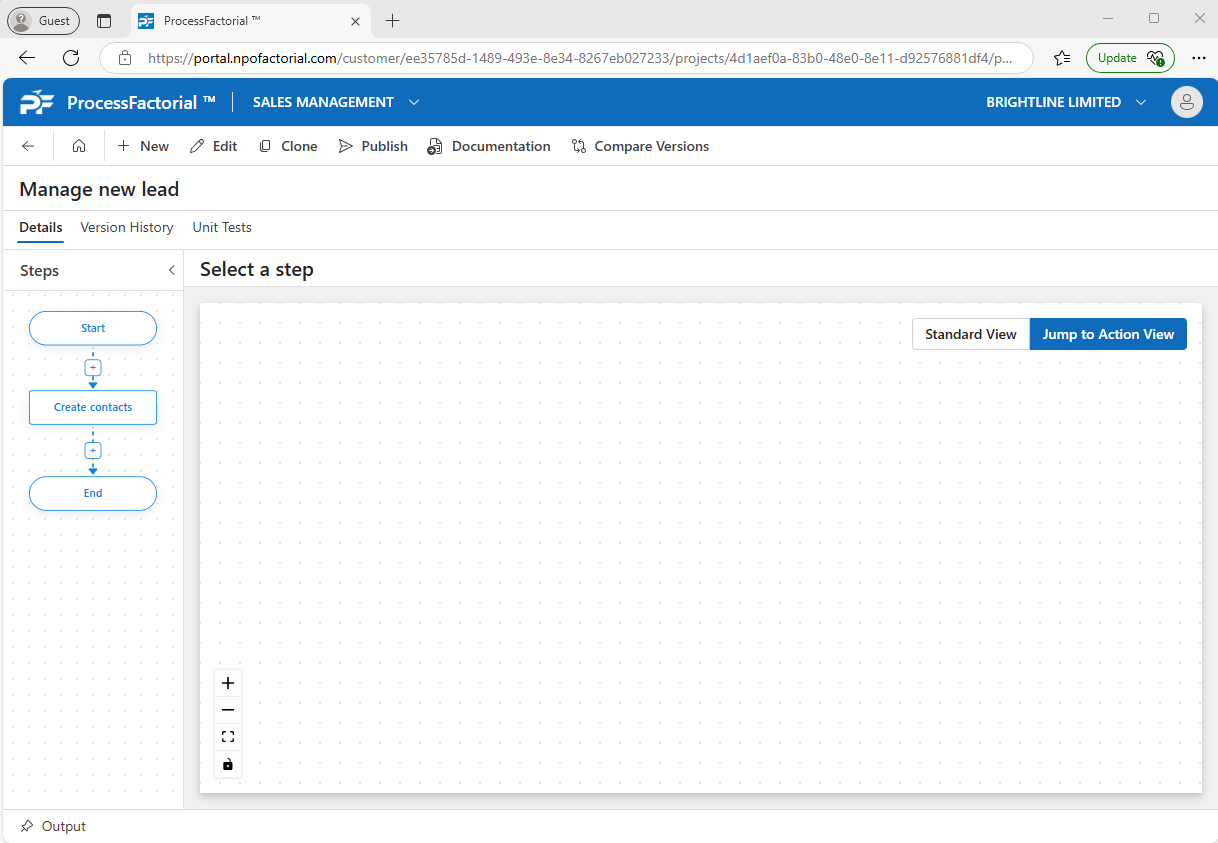Zoom in on the canvas
The width and height of the screenshot is (1218, 843).
click(x=228, y=683)
